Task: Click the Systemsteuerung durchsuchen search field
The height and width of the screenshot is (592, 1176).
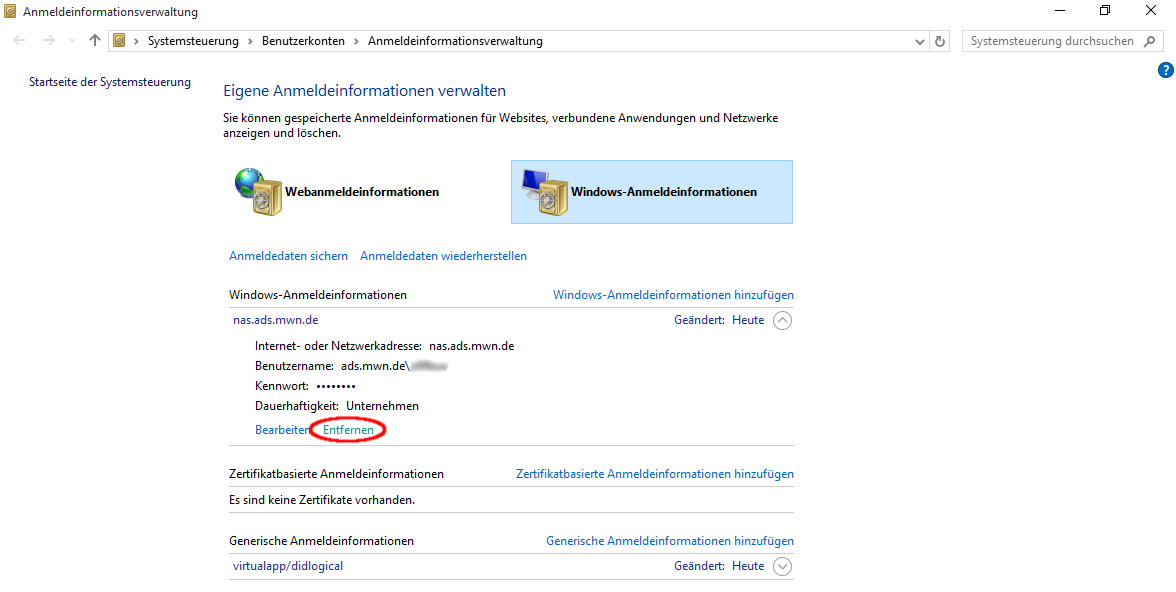Action: point(1052,41)
